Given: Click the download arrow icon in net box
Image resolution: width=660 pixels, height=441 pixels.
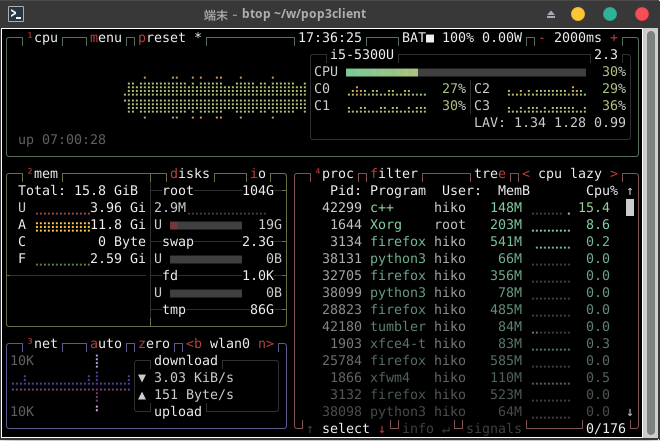Looking at the screenshot, I should pos(142,378).
